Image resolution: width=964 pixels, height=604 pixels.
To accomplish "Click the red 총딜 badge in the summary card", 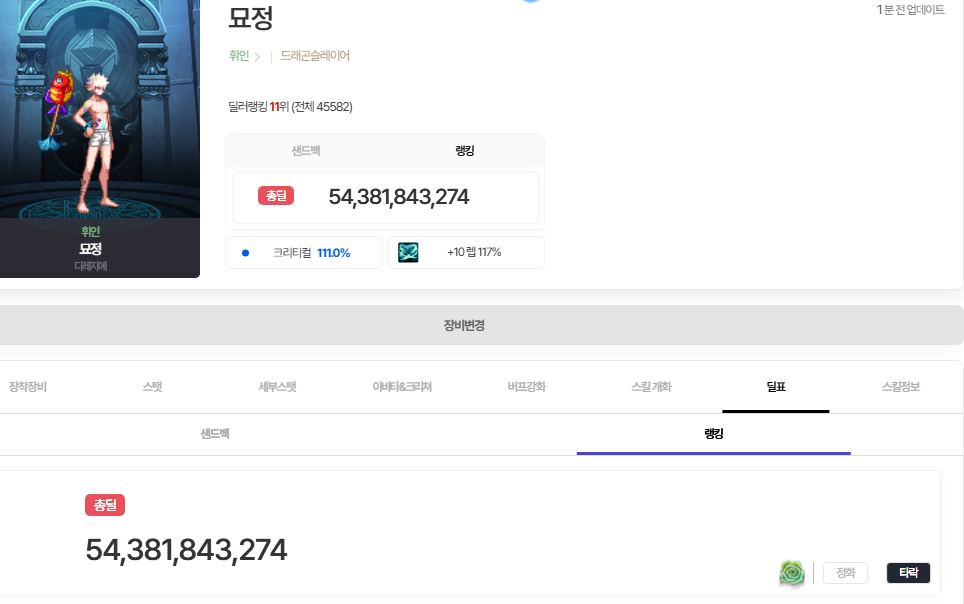I will click(x=276, y=196).
